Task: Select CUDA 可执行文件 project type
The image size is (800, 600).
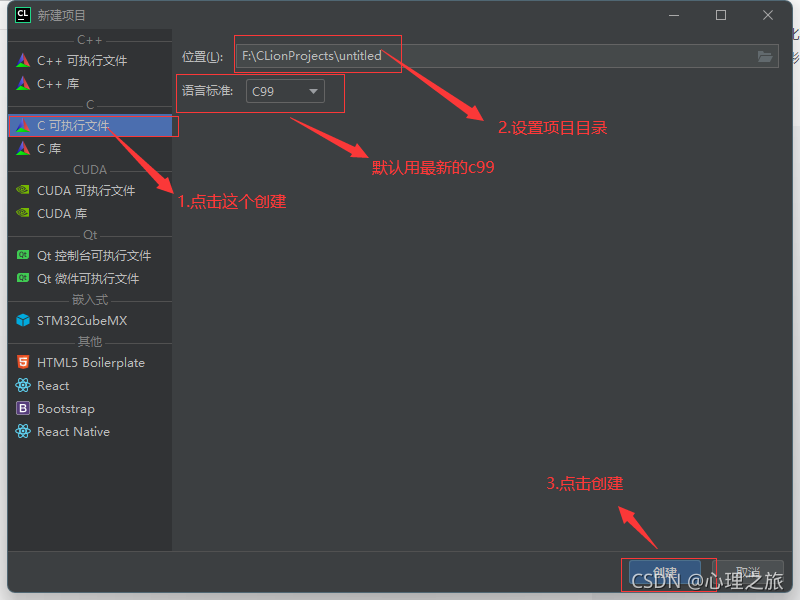Action: (90, 191)
